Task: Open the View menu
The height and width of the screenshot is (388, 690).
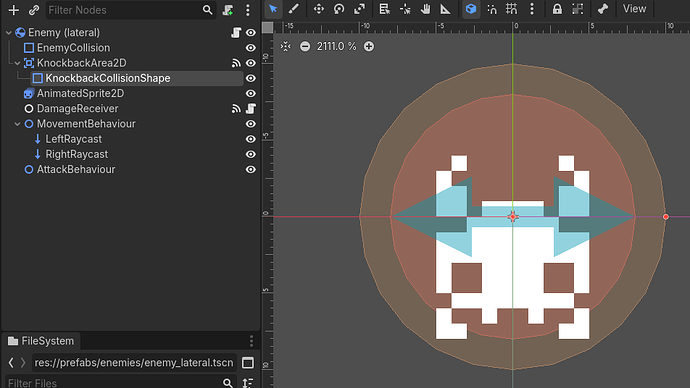Action: (634, 9)
